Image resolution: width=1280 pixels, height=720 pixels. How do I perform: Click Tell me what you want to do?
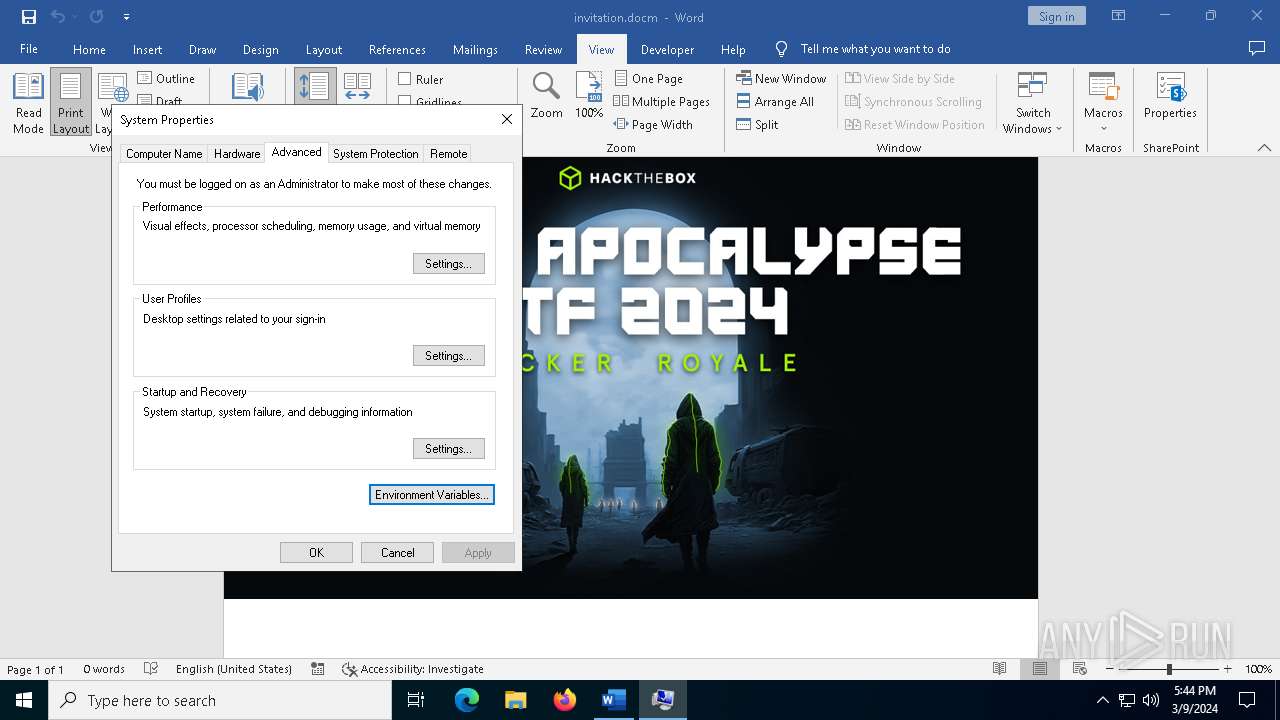tap(875, 49)
